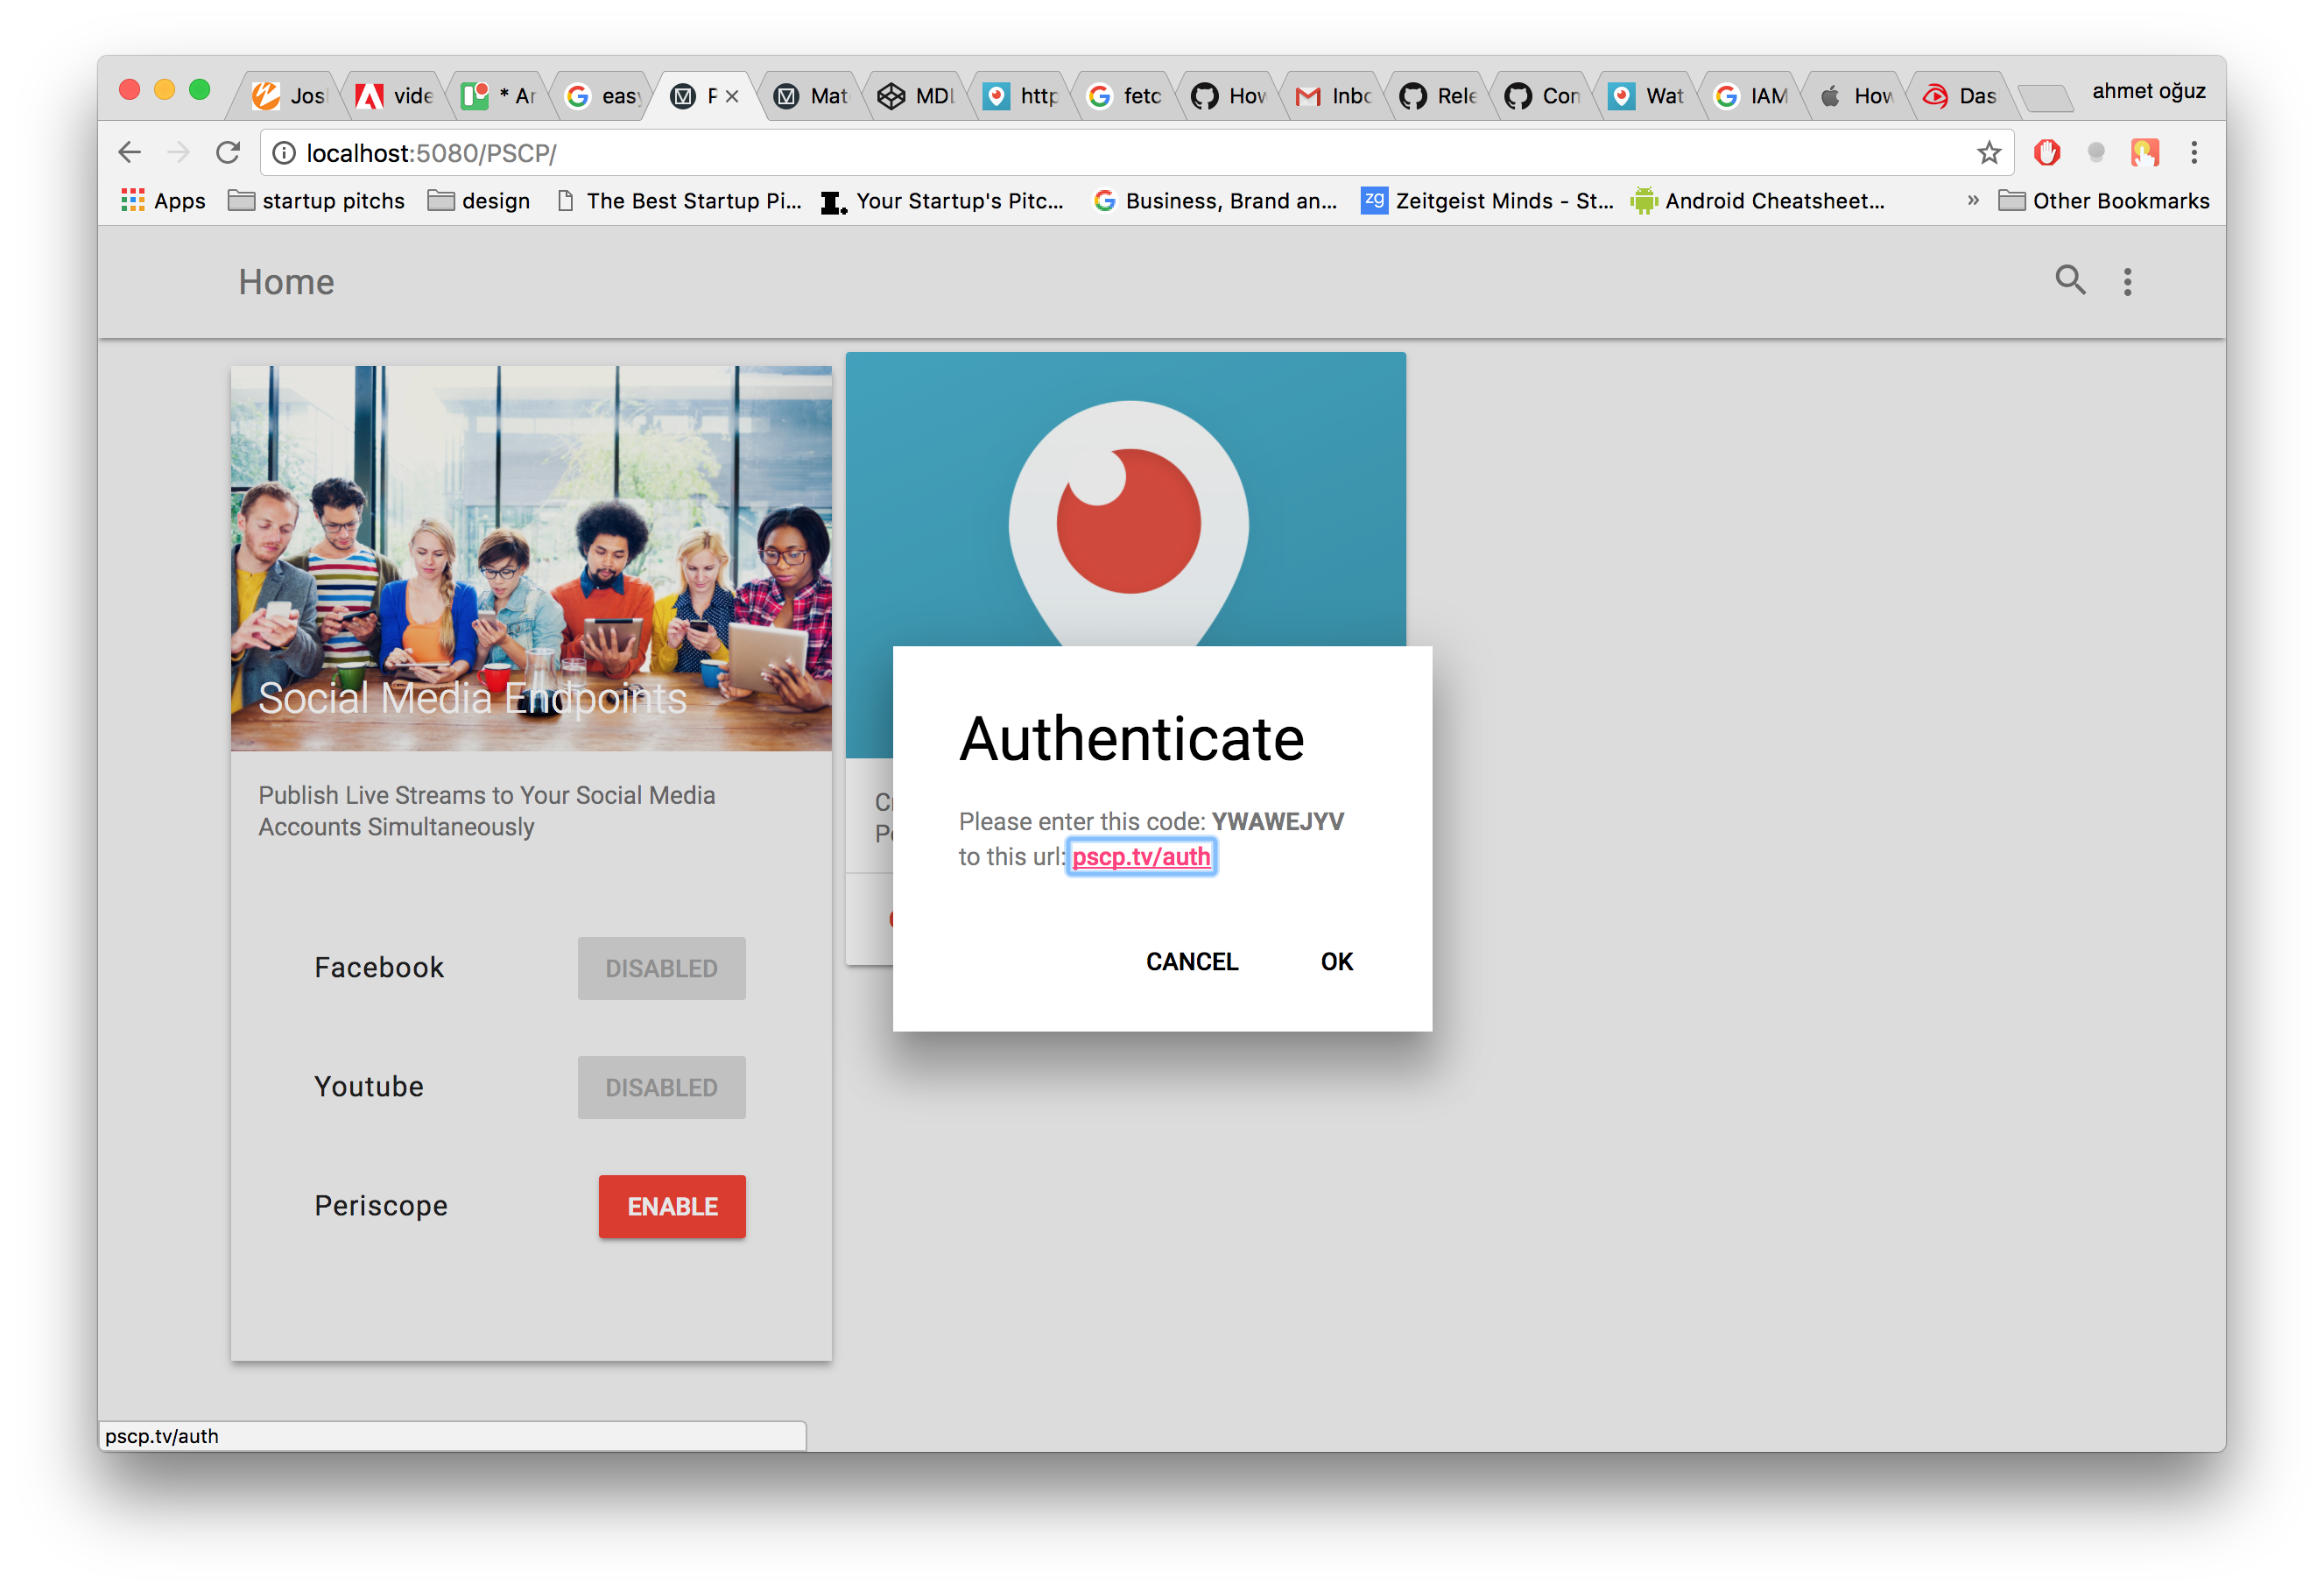The height and width of the screenshot is (1592, 2324).
Task: Click the ahmet oğuz profile button
Action: (2148, 91)
